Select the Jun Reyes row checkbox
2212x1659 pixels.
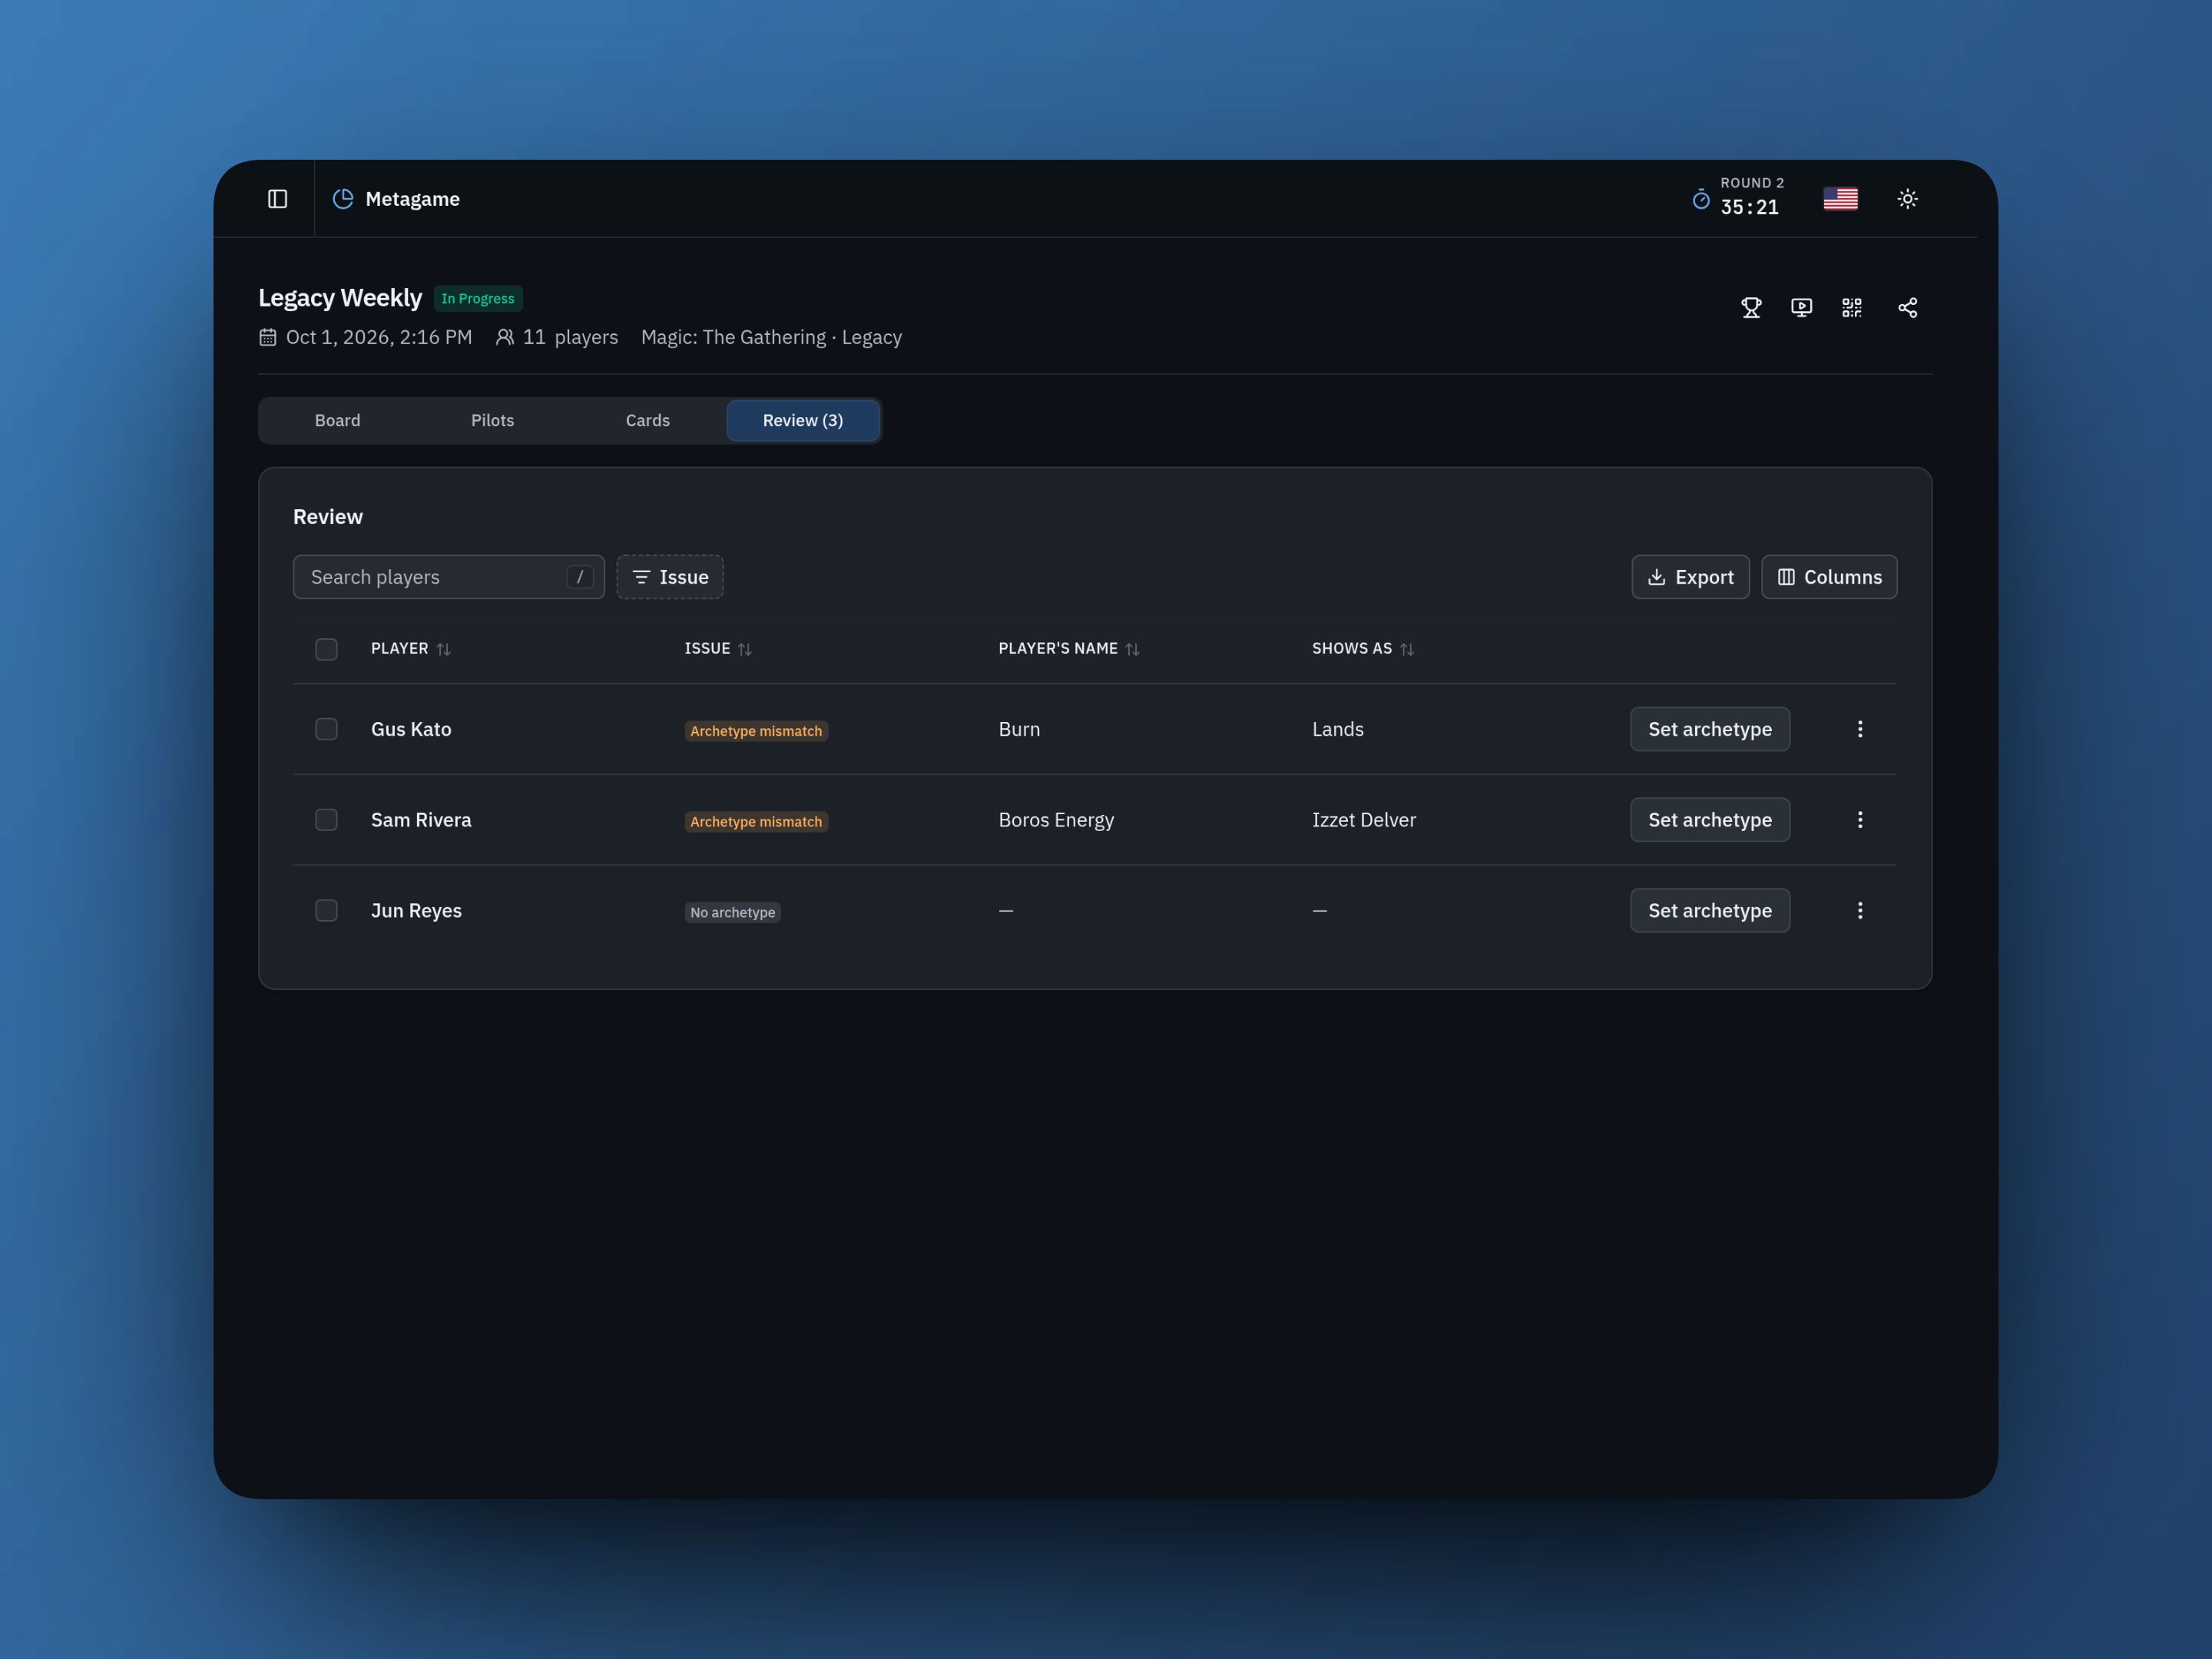point(326,911)
